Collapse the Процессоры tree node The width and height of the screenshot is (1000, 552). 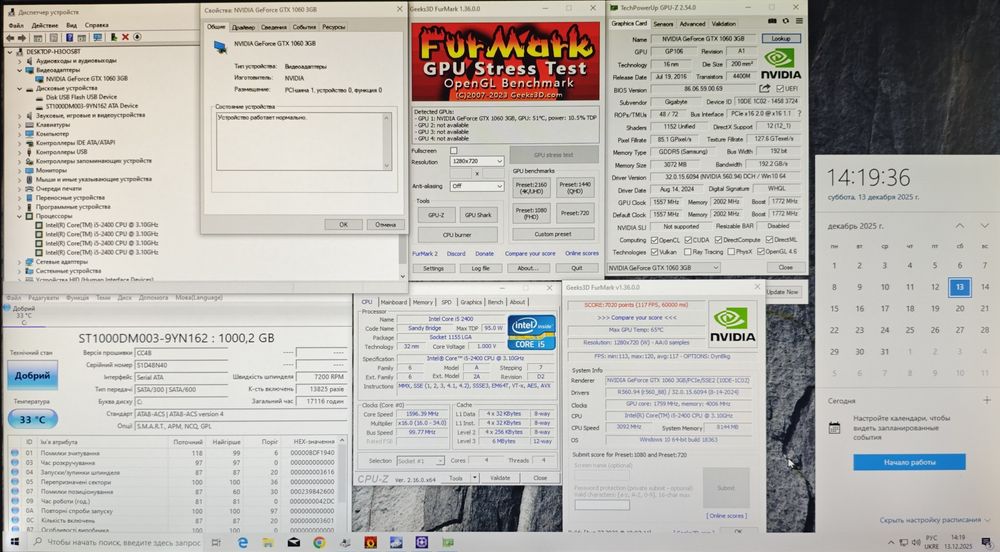tap(20, 216)
